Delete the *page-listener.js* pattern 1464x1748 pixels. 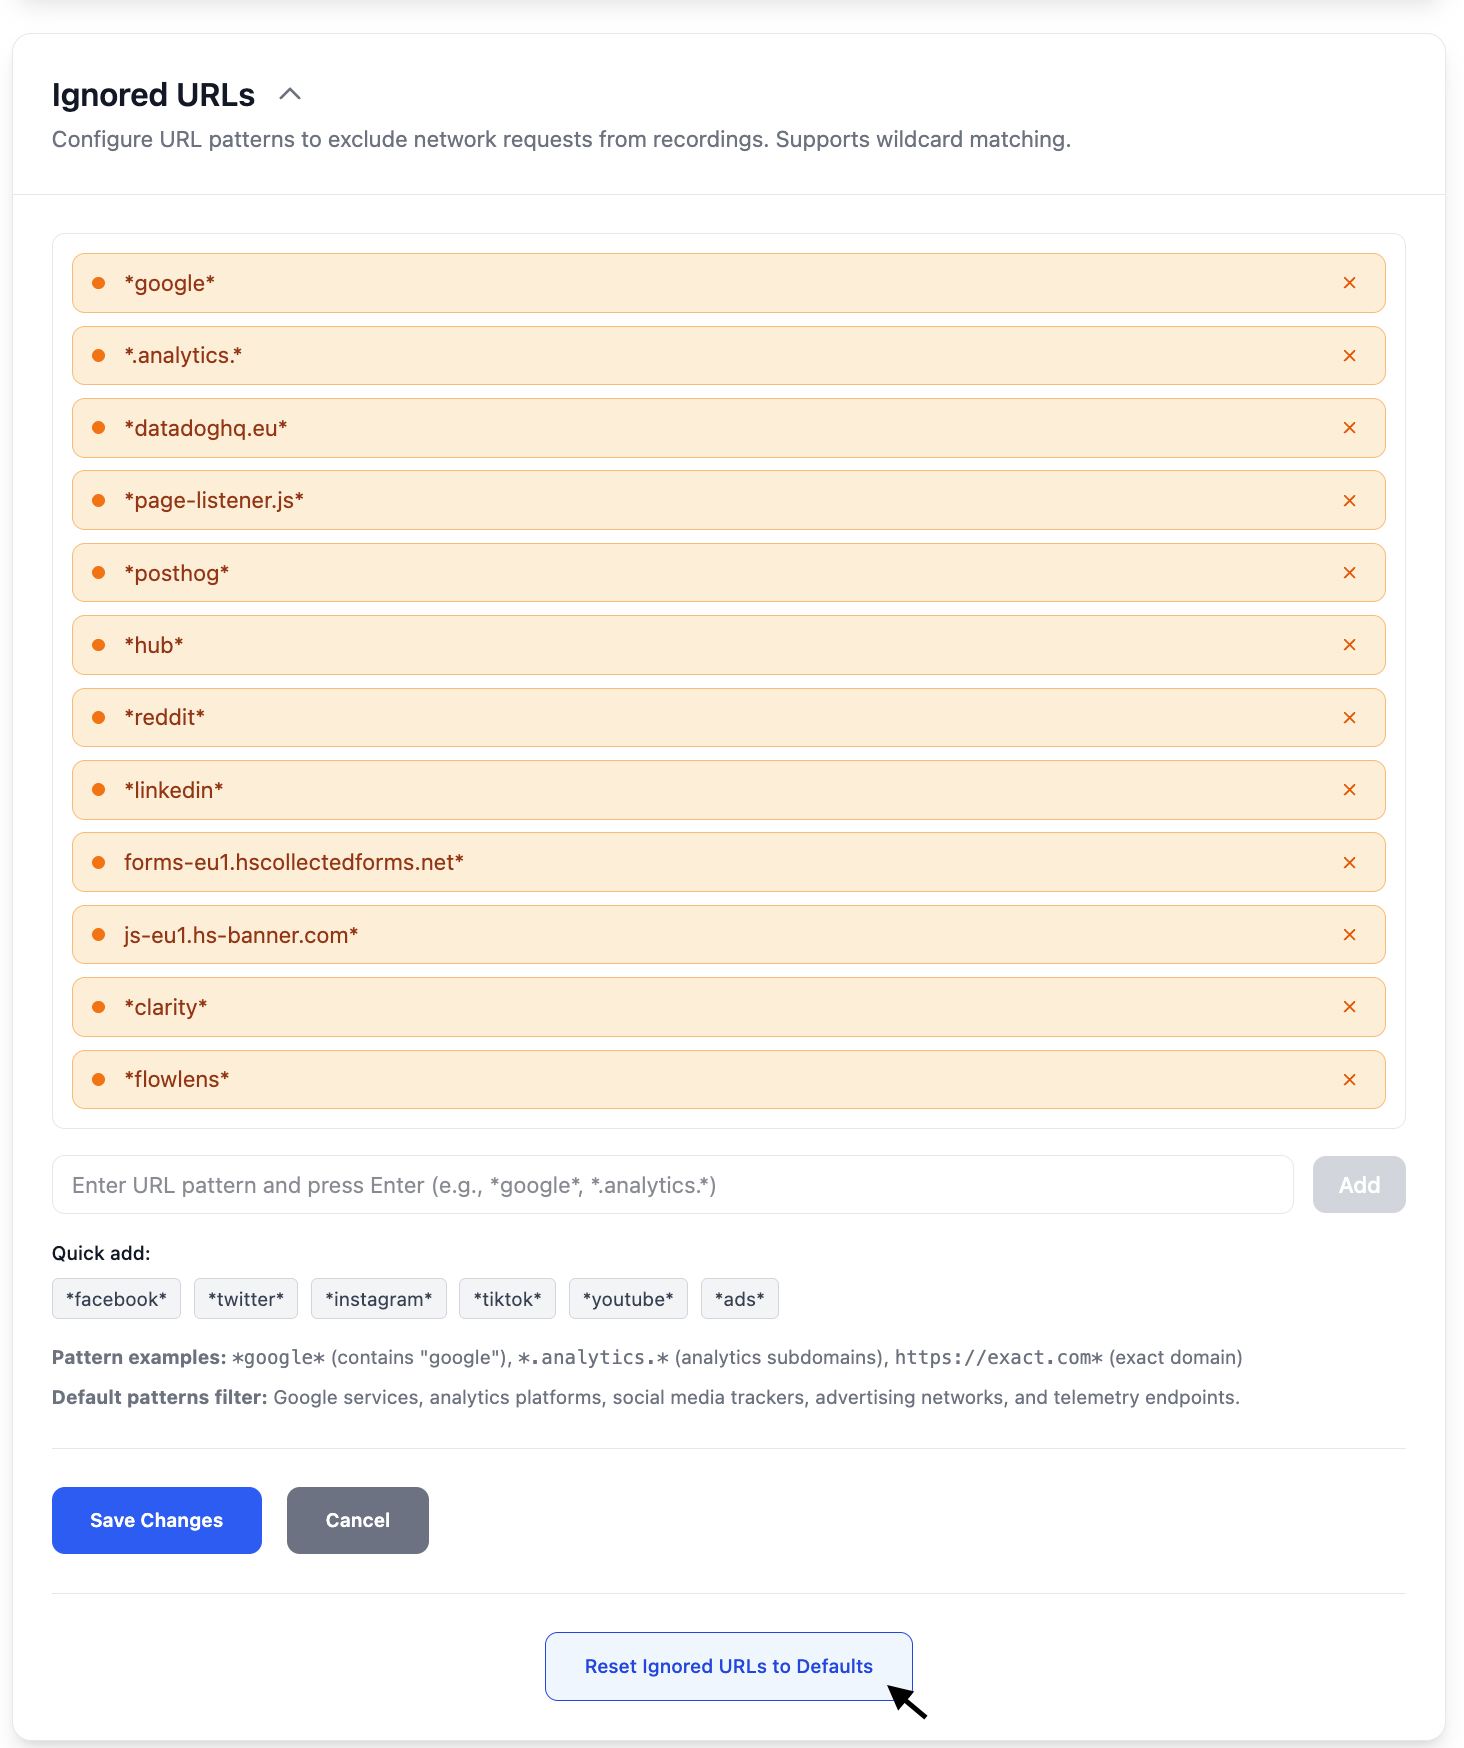1349,500
